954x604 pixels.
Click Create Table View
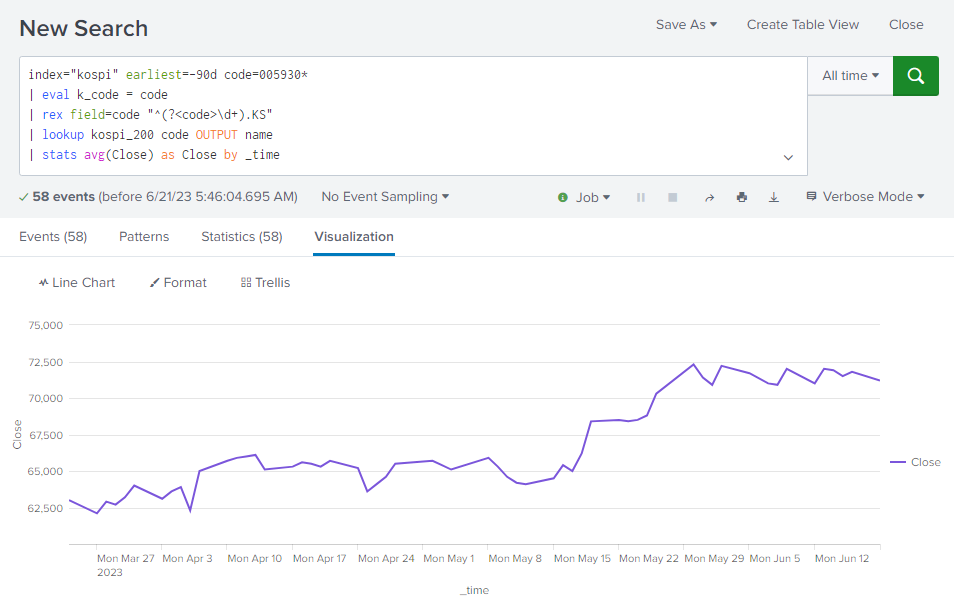(x=803, y=25)
